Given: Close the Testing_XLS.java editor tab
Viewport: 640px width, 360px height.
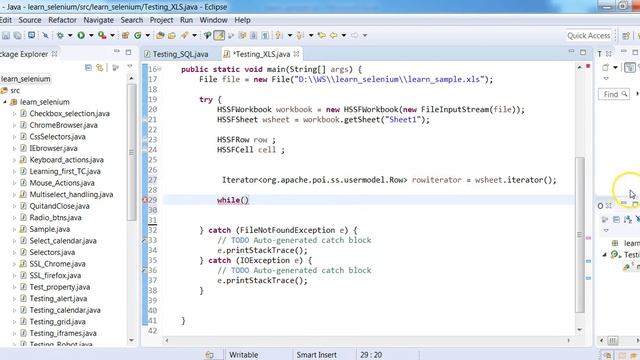Looking at the screenshot, I should pos(297,53).
